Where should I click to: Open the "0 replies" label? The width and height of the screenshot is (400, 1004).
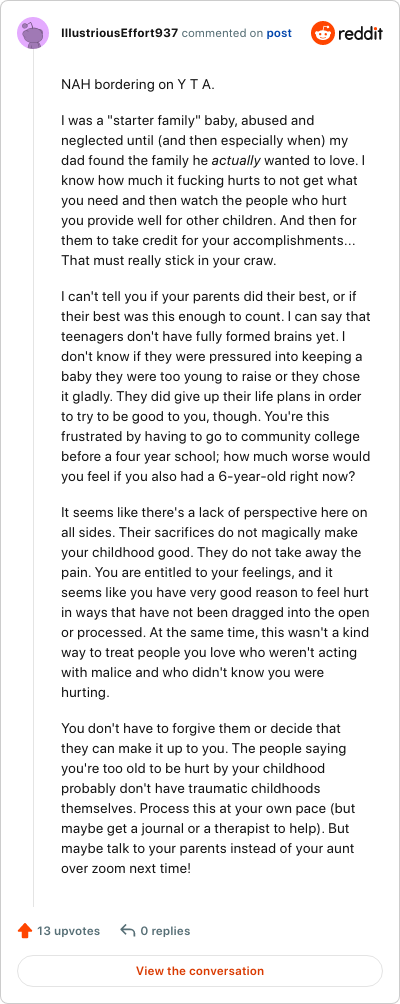pos(165,931)
